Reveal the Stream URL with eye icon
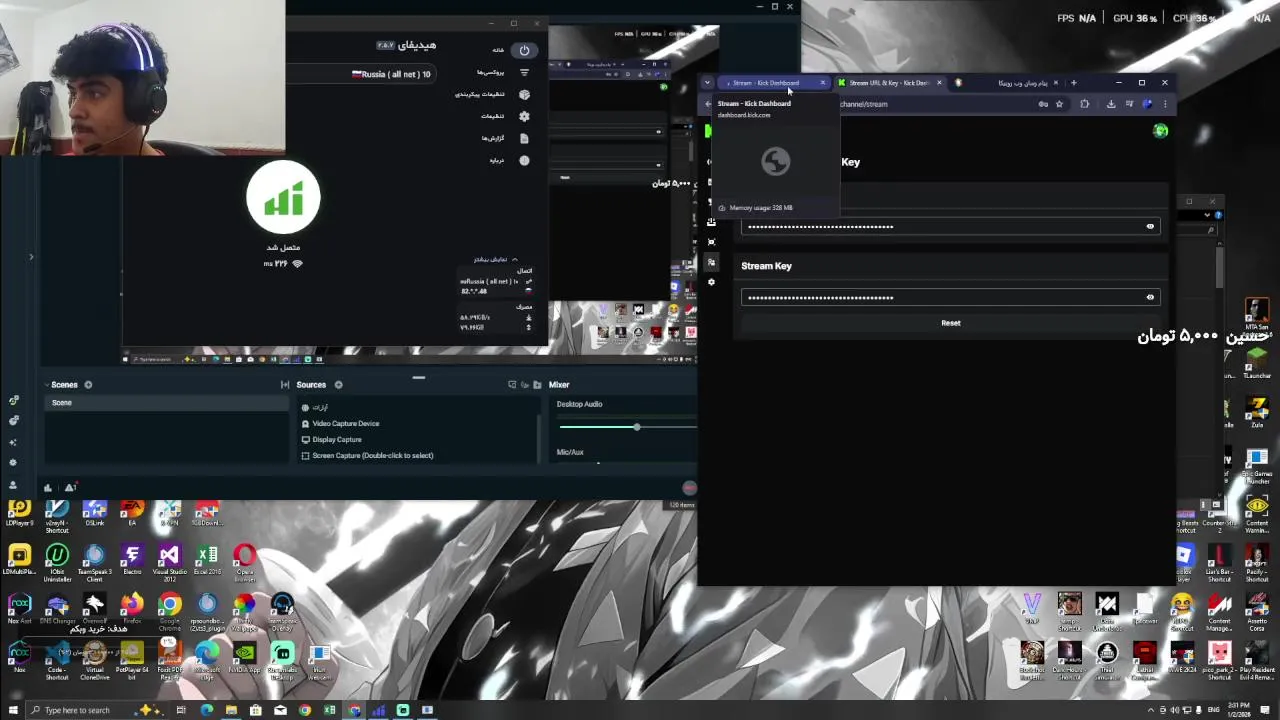 point(1150,226)
